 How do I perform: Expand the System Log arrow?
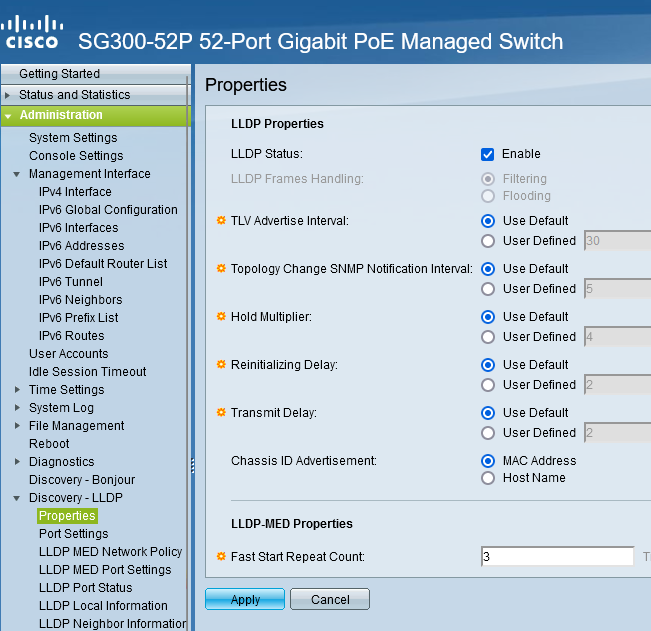pyautogui.click(x=17, y=408)
